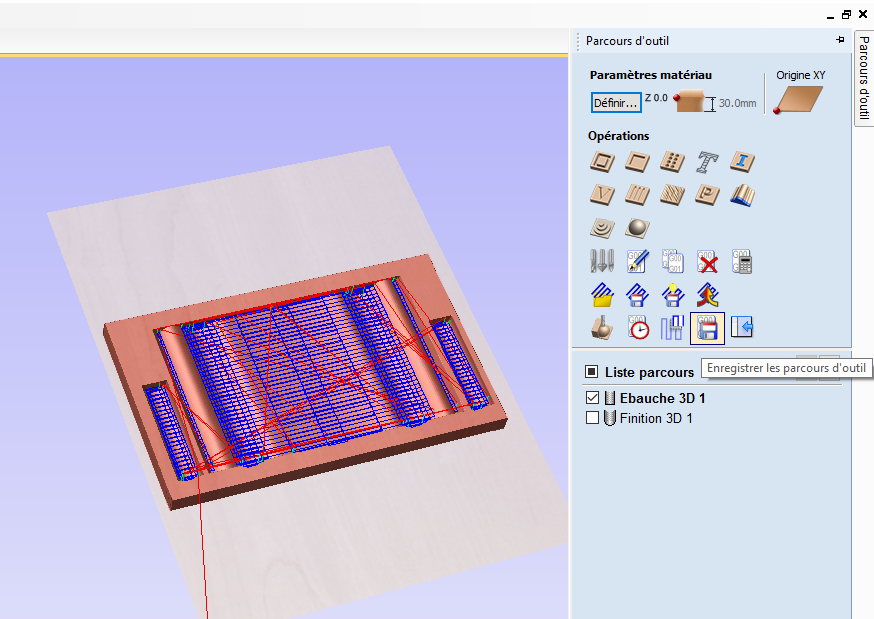This screenshot has height=619, width=874.
Task: Check the Finition 3D 1 checkbox
Action: tap(593, 417)
